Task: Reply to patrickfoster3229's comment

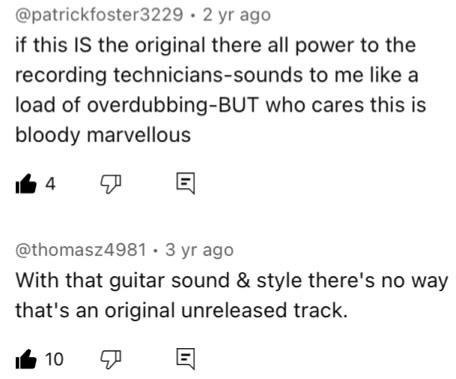Action: (x=185, y=183)
